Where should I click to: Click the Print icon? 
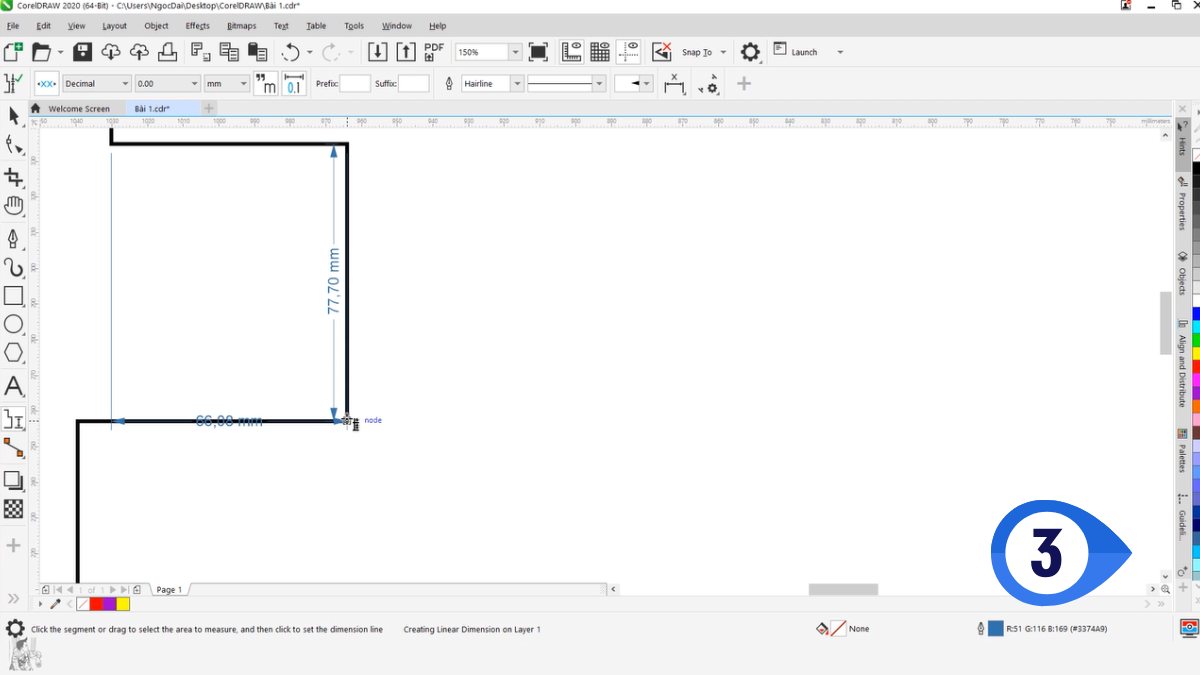(x=168, y=52)
